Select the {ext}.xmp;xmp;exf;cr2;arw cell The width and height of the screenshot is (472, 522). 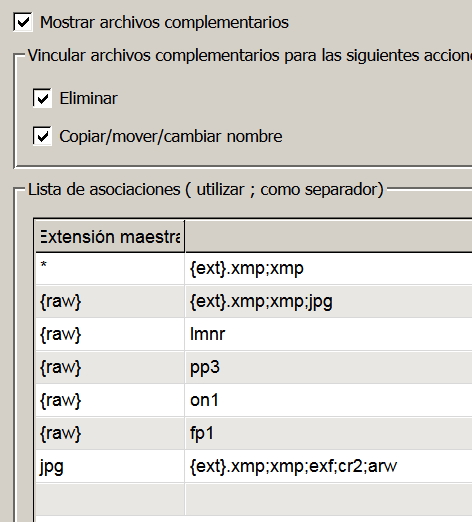point(328,466)
